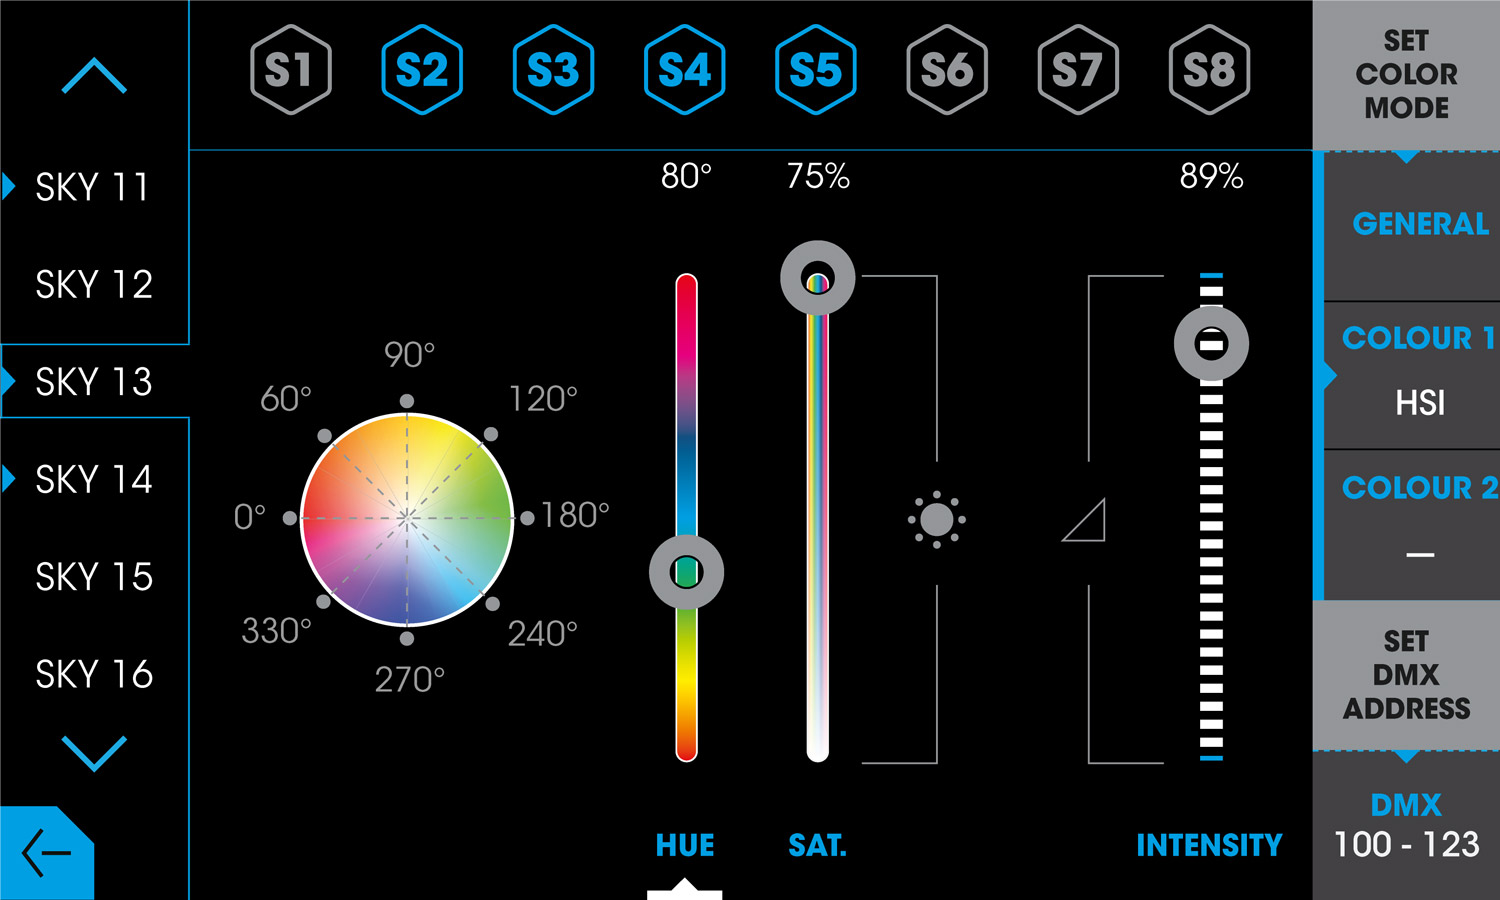Open the GENERAL tab
Screen dimensions: 1500x900
point(1418,225)
